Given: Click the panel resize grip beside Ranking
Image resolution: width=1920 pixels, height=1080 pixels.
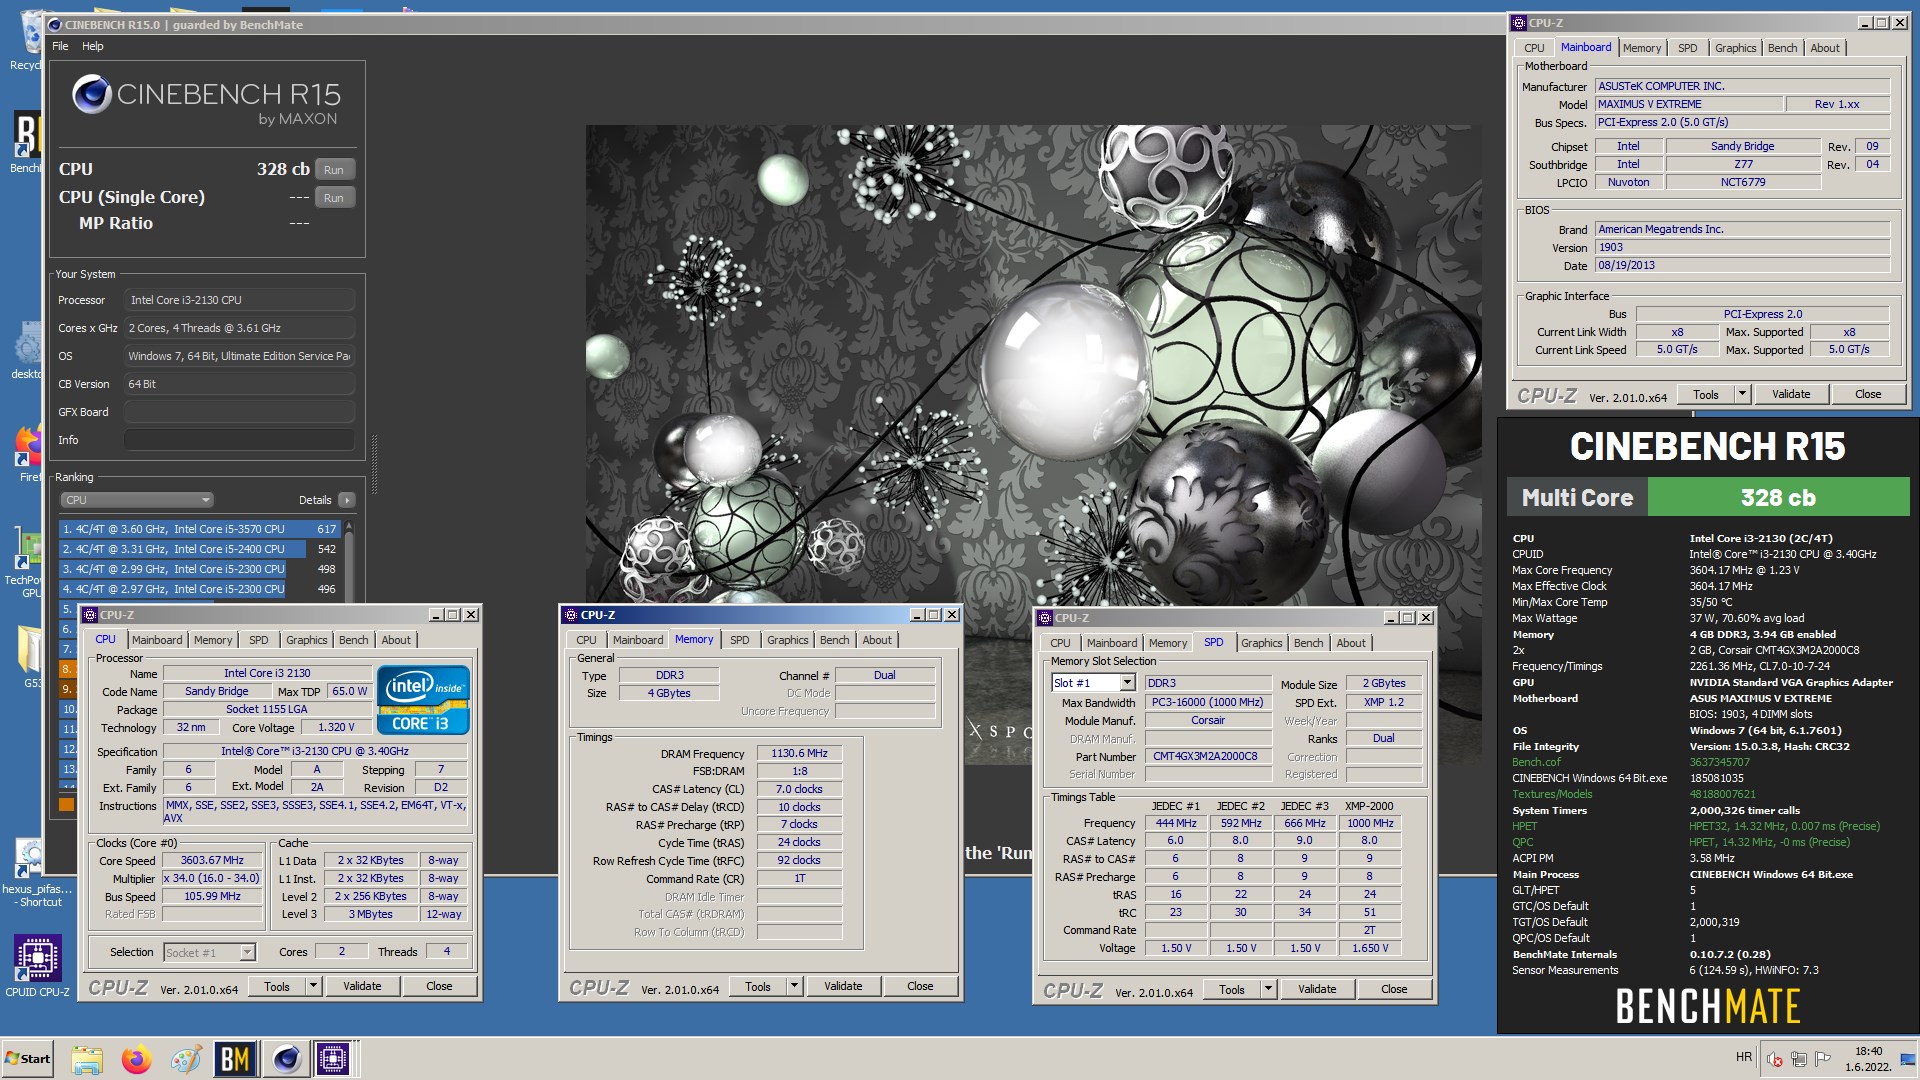Looking at the screenshot, I should pyautogui.click(x=374, y=465).
